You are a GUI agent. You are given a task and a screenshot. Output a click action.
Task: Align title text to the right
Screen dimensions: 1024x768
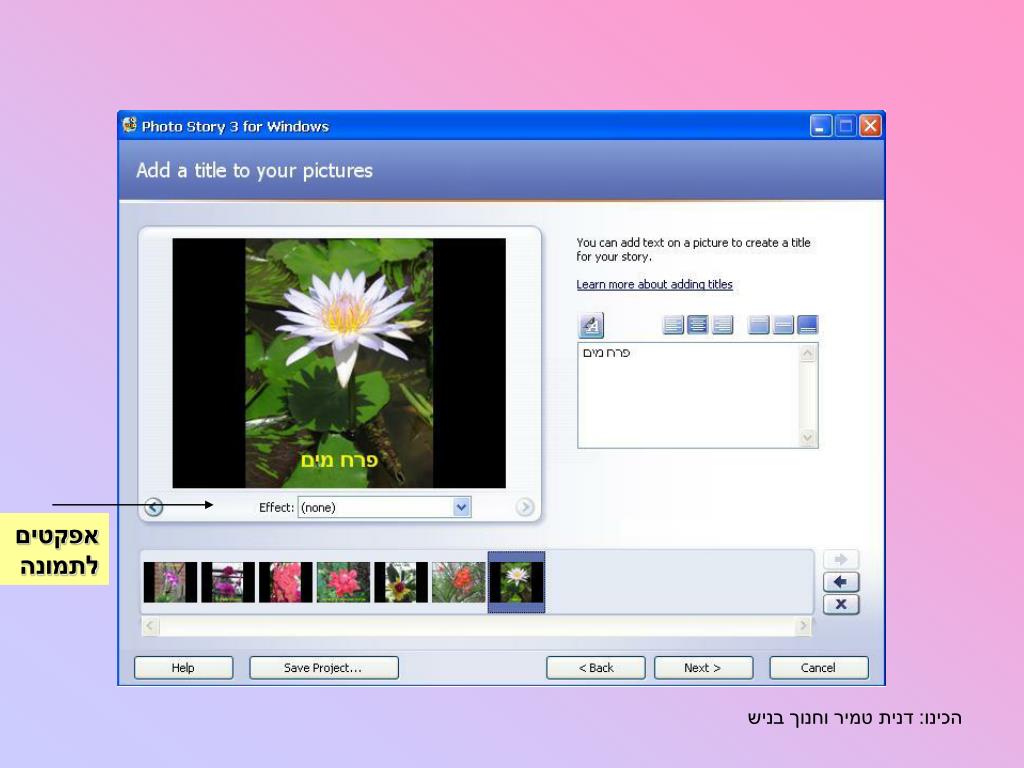pyautogui.click(x=722, y=325)
